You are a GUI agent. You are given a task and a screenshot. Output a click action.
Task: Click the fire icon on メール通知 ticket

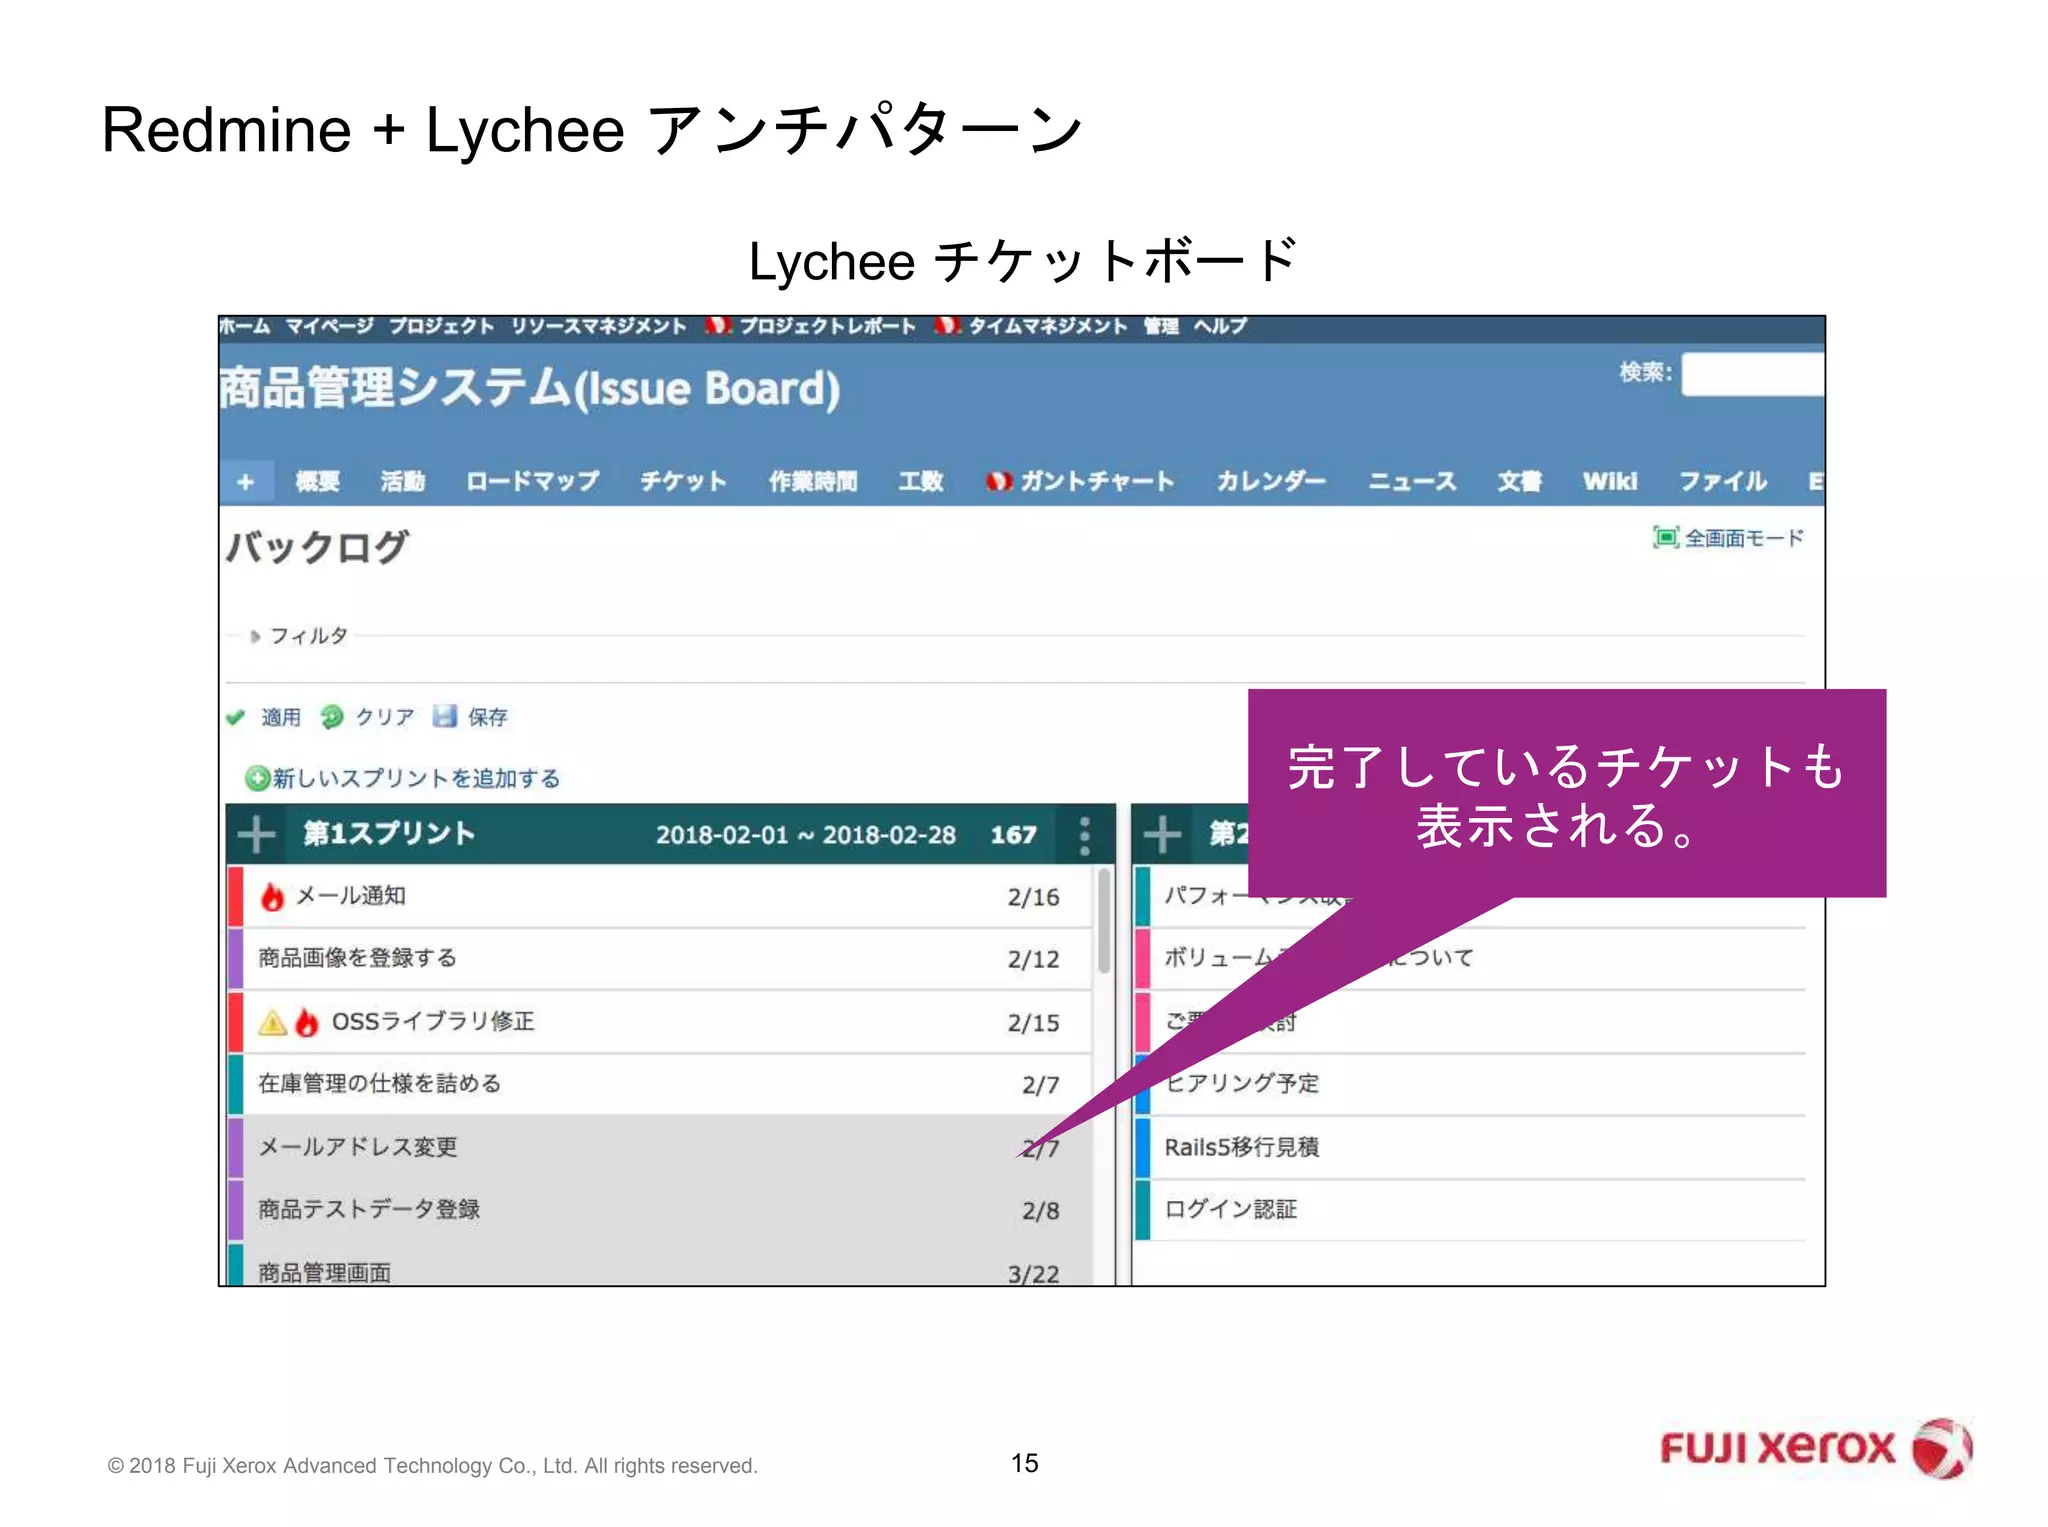[272, 896]
